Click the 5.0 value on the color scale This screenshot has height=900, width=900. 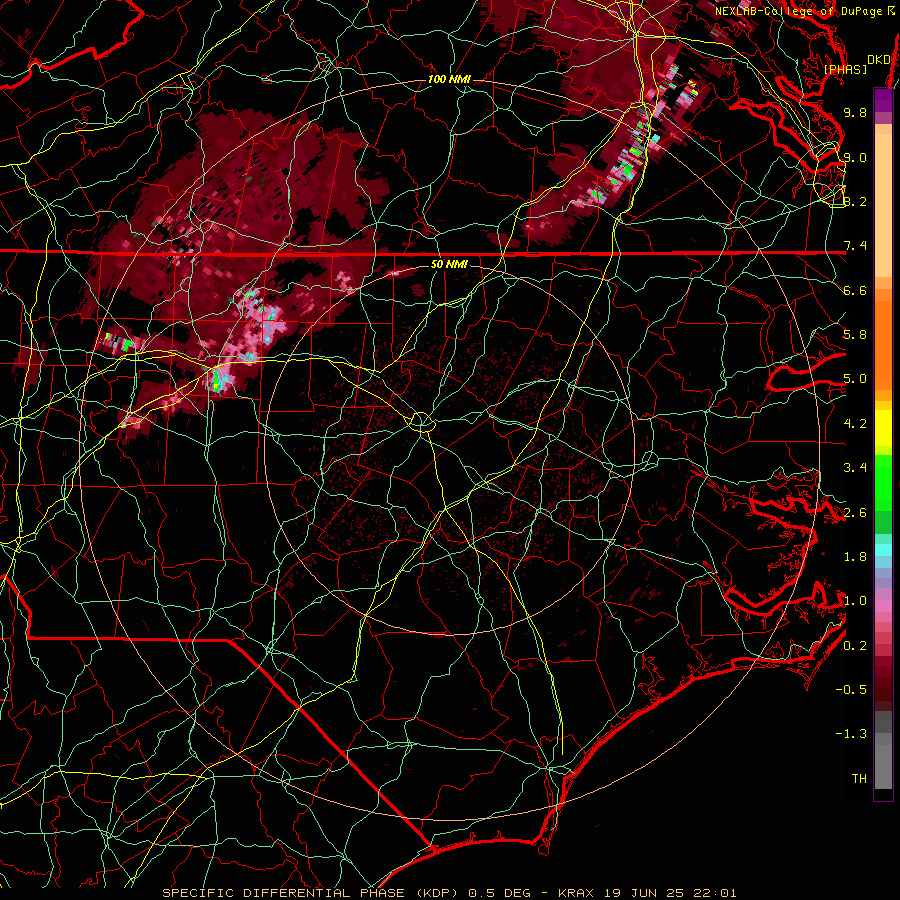(x=855, y=379)
